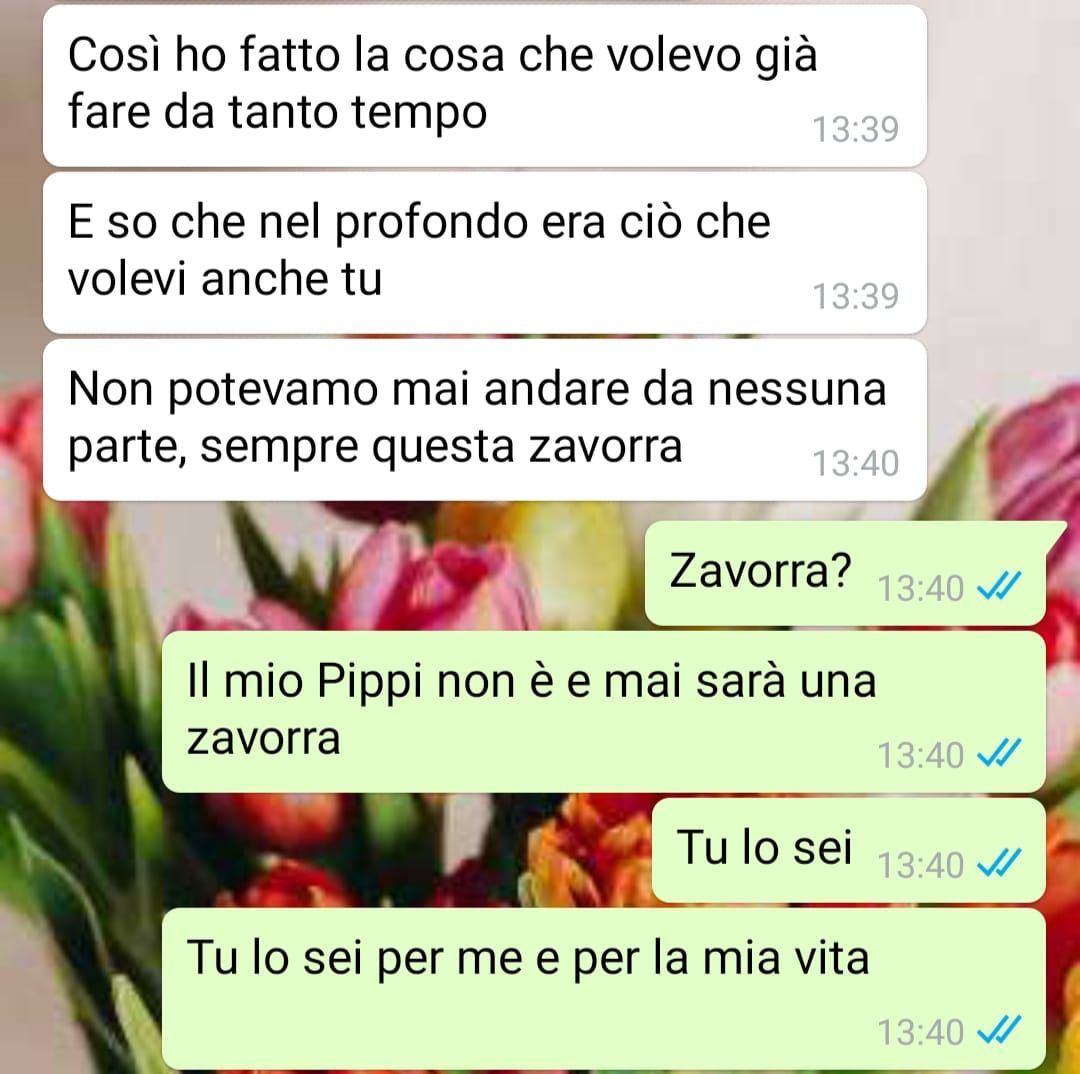The width and height of the screenshot is (1080, 1074).
Task: Select the 'E so che nel profondo' message
Action: 484,253
